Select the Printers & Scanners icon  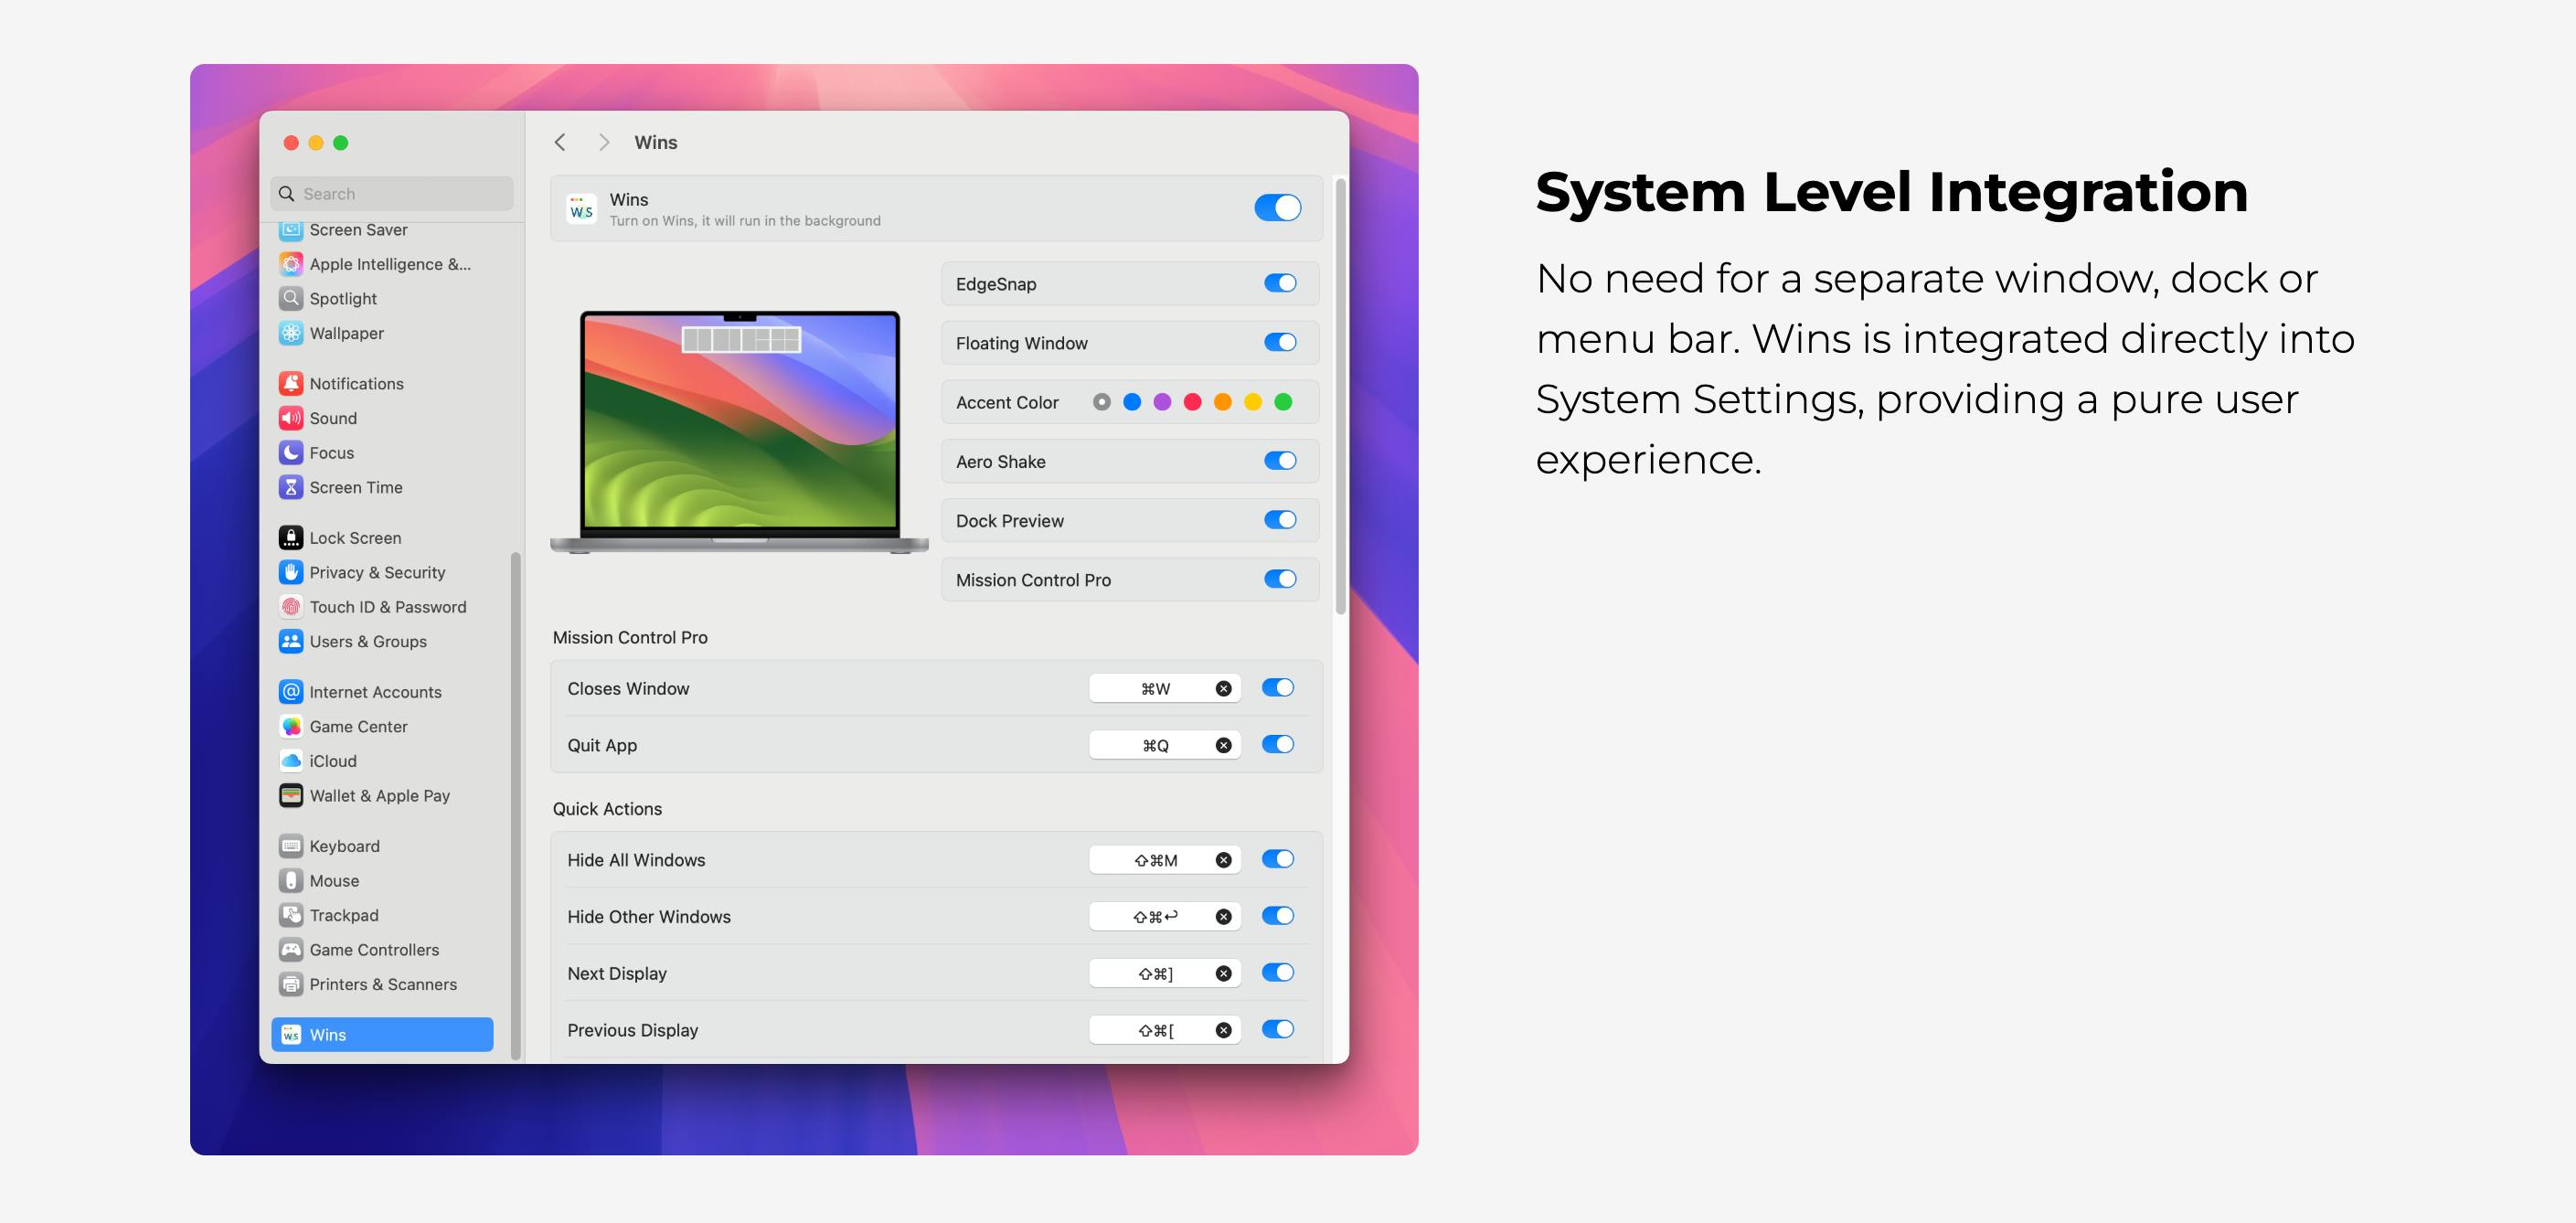(x=291, y=984)
